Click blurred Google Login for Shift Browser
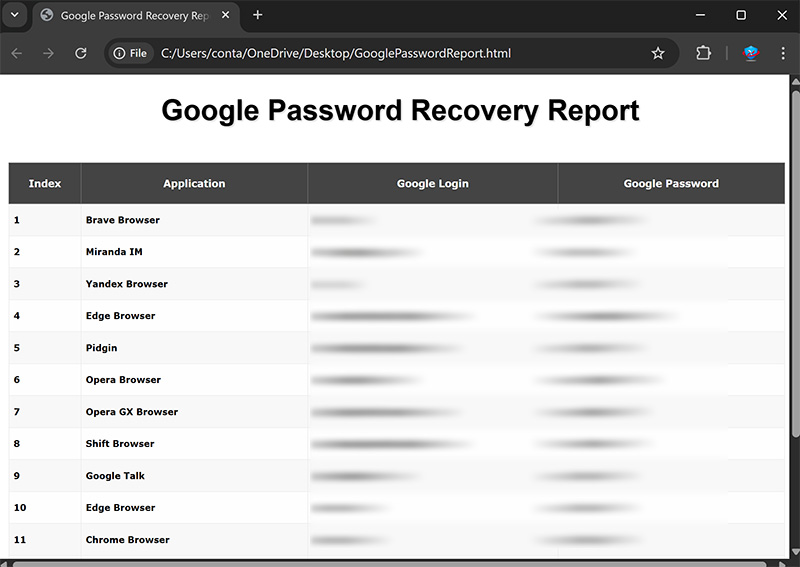The width and height of the screenshot is (800, 567). 391,444
